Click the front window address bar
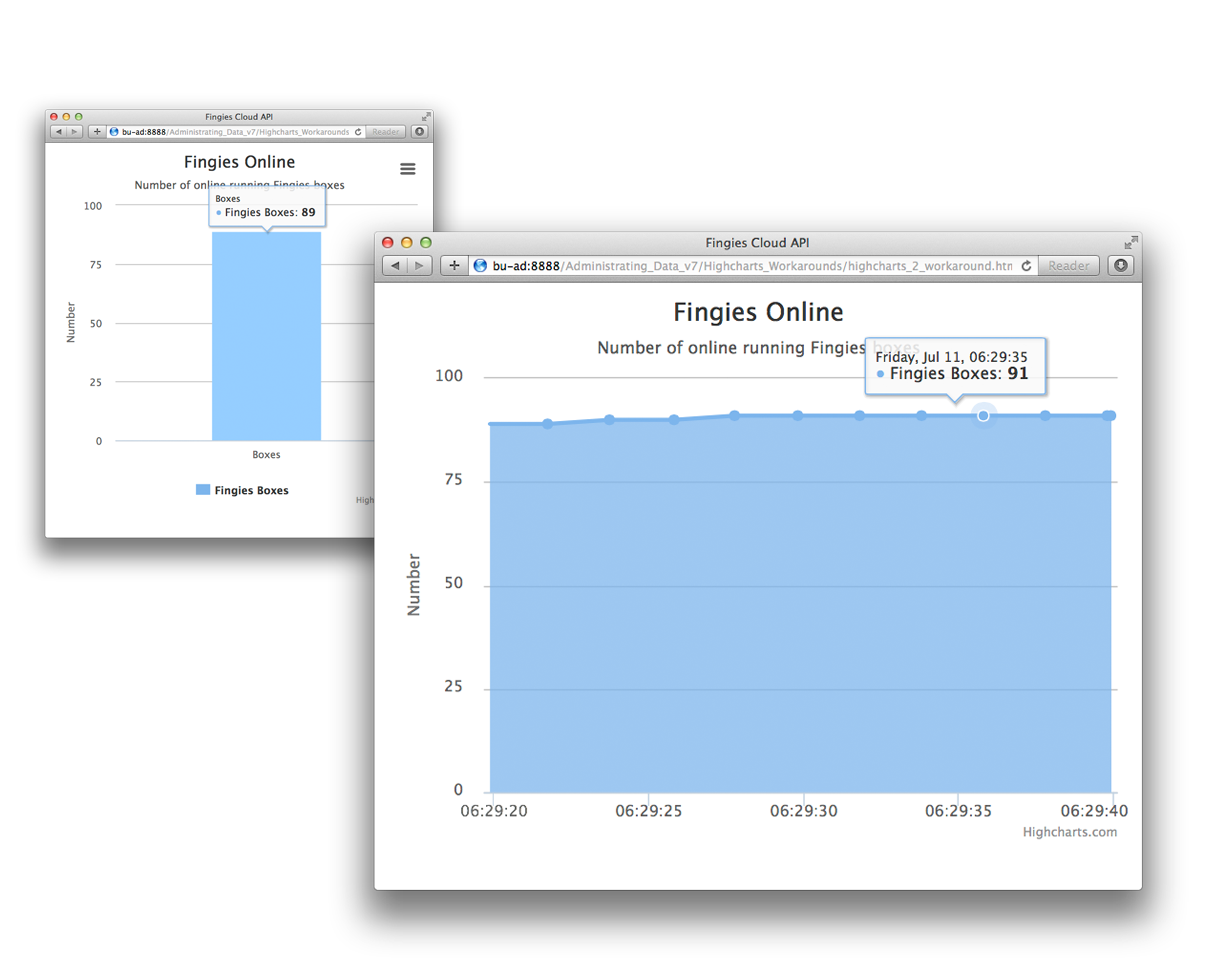Image resolution: width=1206 pixels, height=958 pixels. click(750, 266)
